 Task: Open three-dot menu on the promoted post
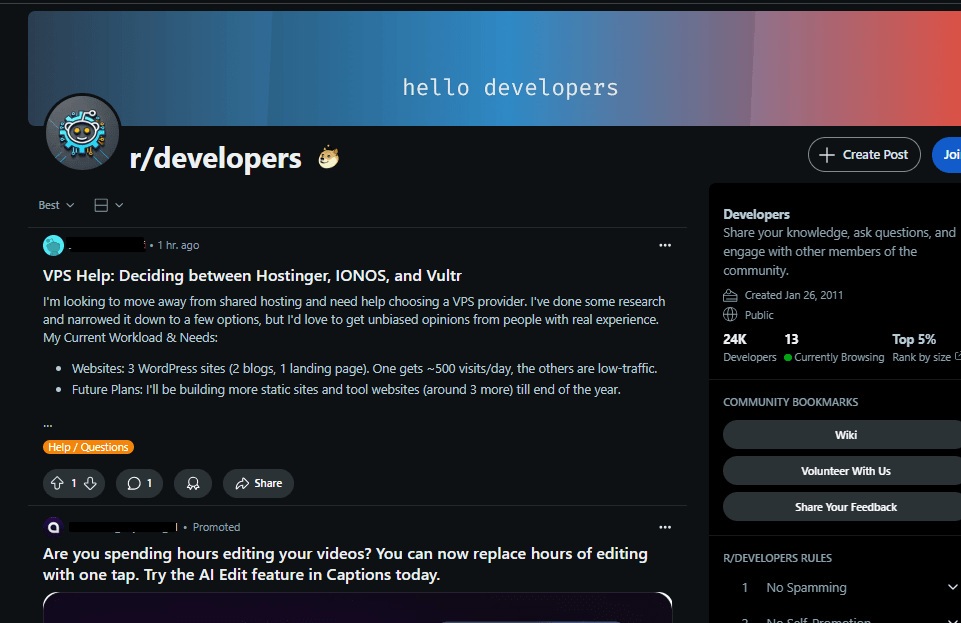[665, 527]
